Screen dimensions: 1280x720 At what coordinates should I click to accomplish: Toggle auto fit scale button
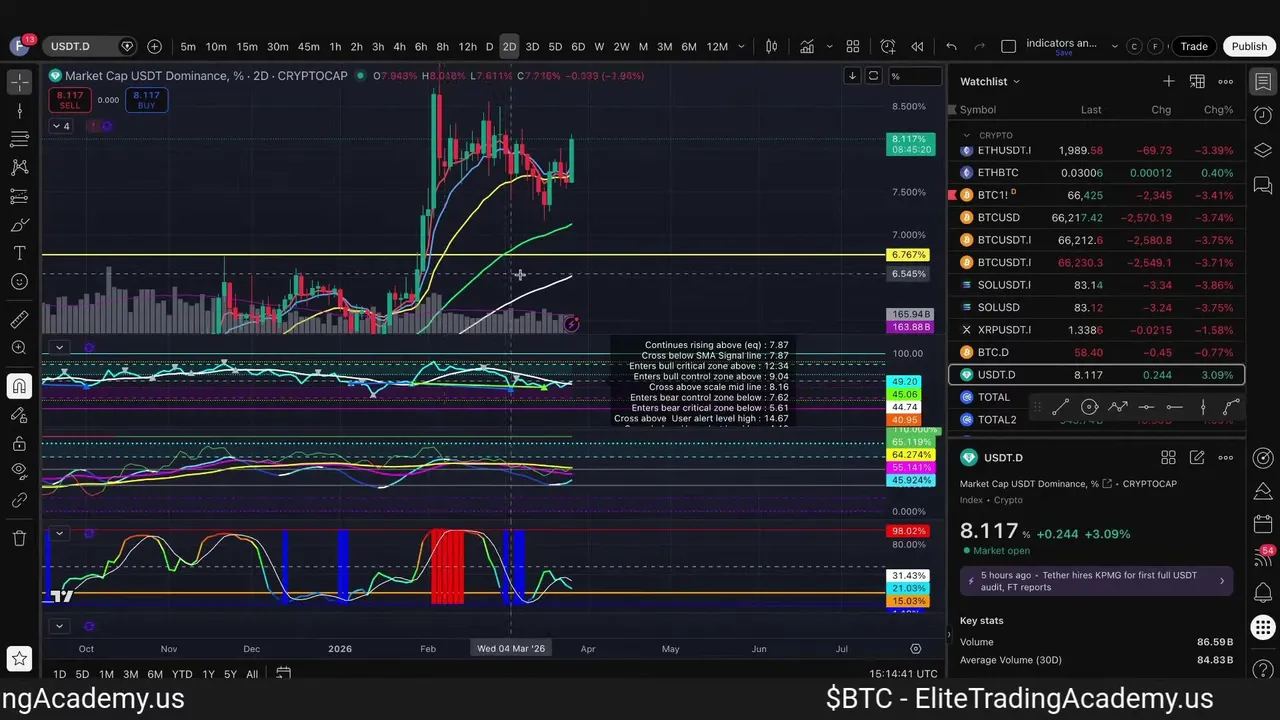(873, 76)
